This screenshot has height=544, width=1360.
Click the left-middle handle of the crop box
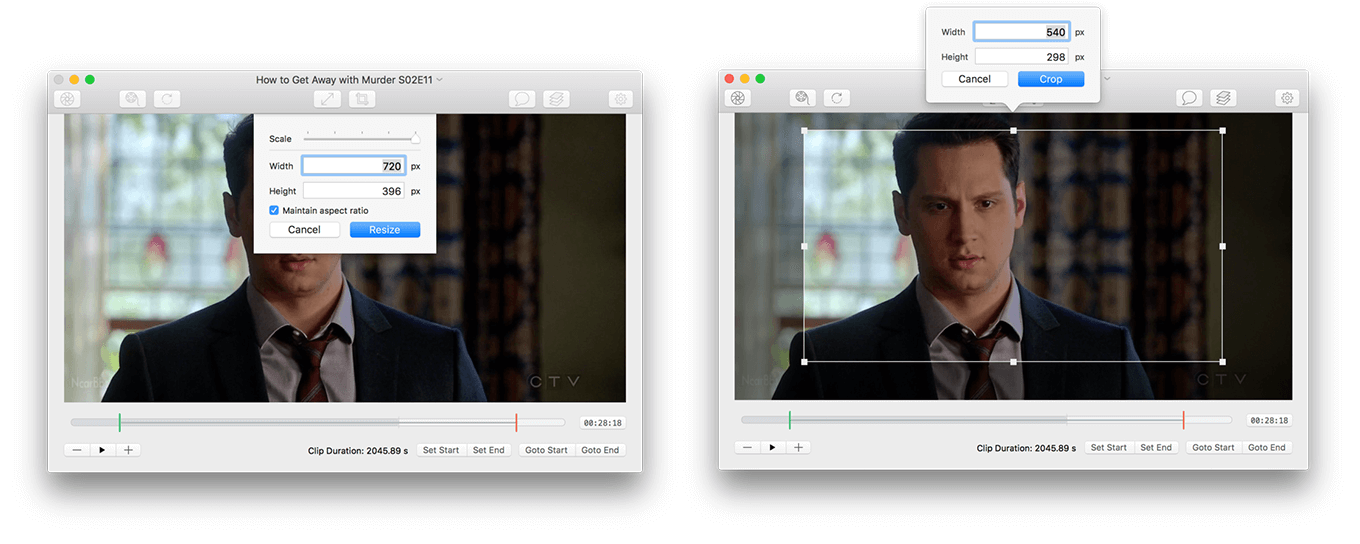click(804, 245)
